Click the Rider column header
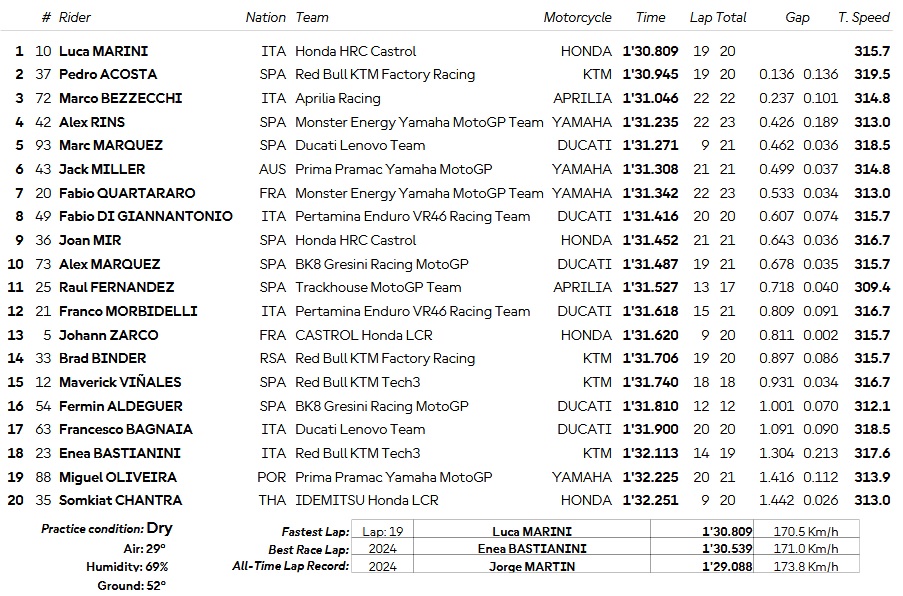This screenshot has height=596, width=903. point(75,17)
